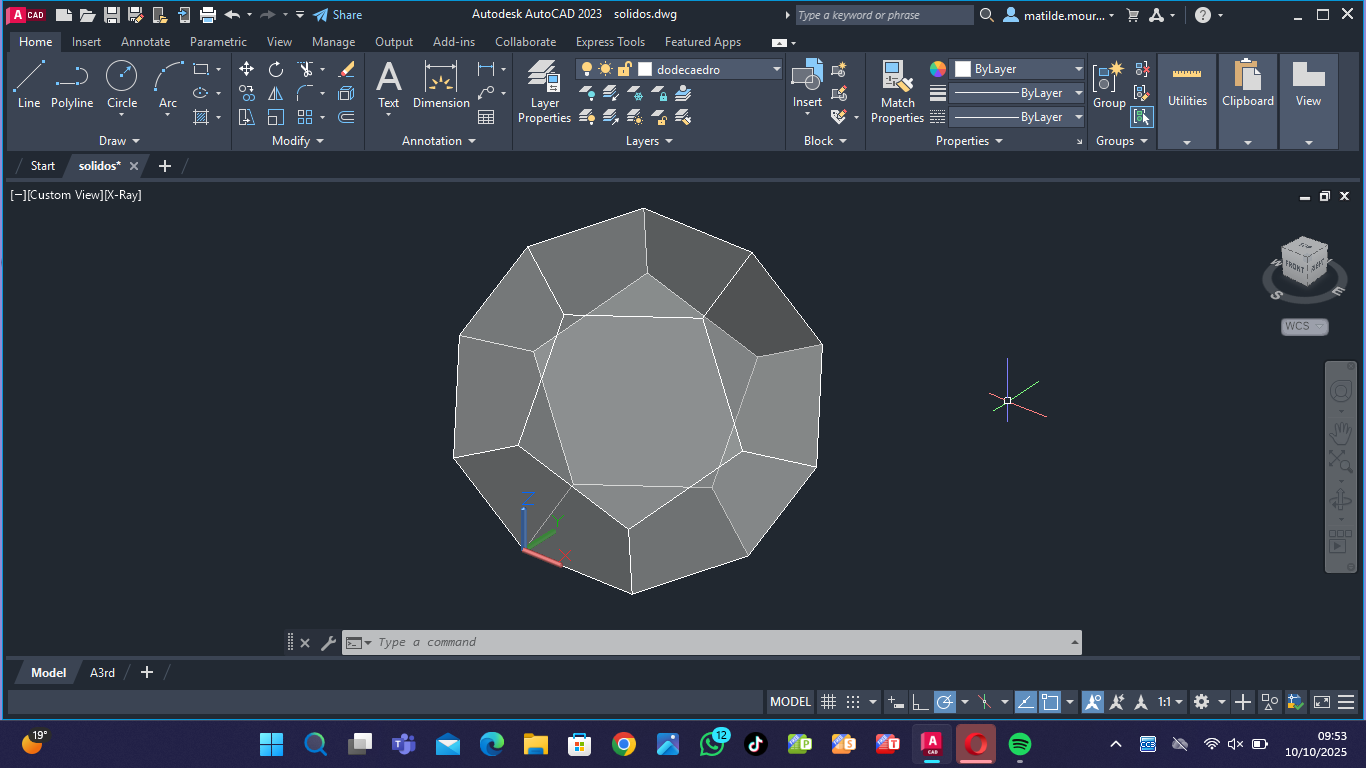Image resolution: width=1366 pixels, height=768 pixels.
Task: Click the MODEL space button in status bar
Action: tap(790, 702)
